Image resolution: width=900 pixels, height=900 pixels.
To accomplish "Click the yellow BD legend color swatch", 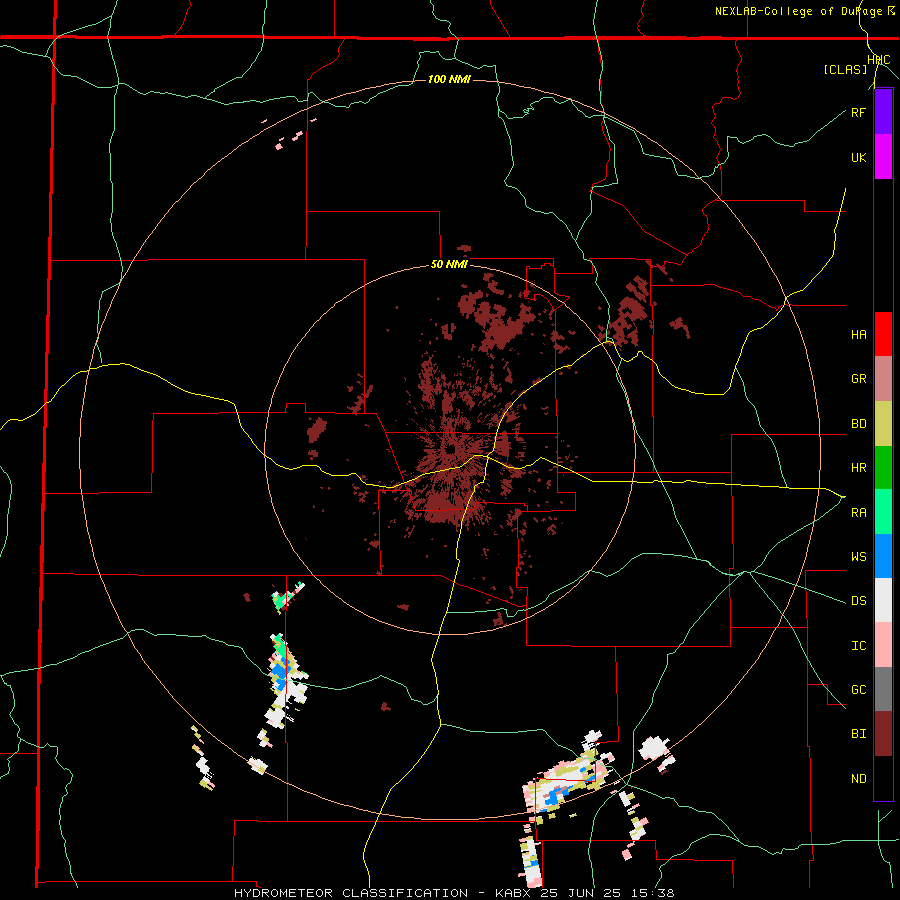I will [x=883, y=424].
